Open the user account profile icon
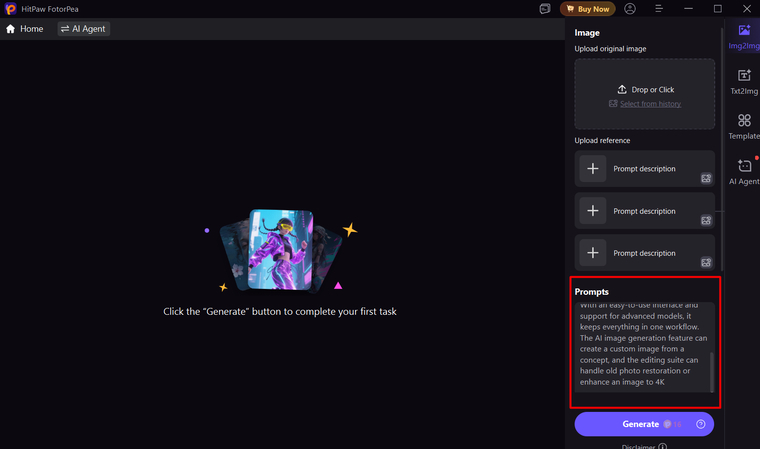The width and height of the screenshot is (760, 449). click(x=630, y=9)
